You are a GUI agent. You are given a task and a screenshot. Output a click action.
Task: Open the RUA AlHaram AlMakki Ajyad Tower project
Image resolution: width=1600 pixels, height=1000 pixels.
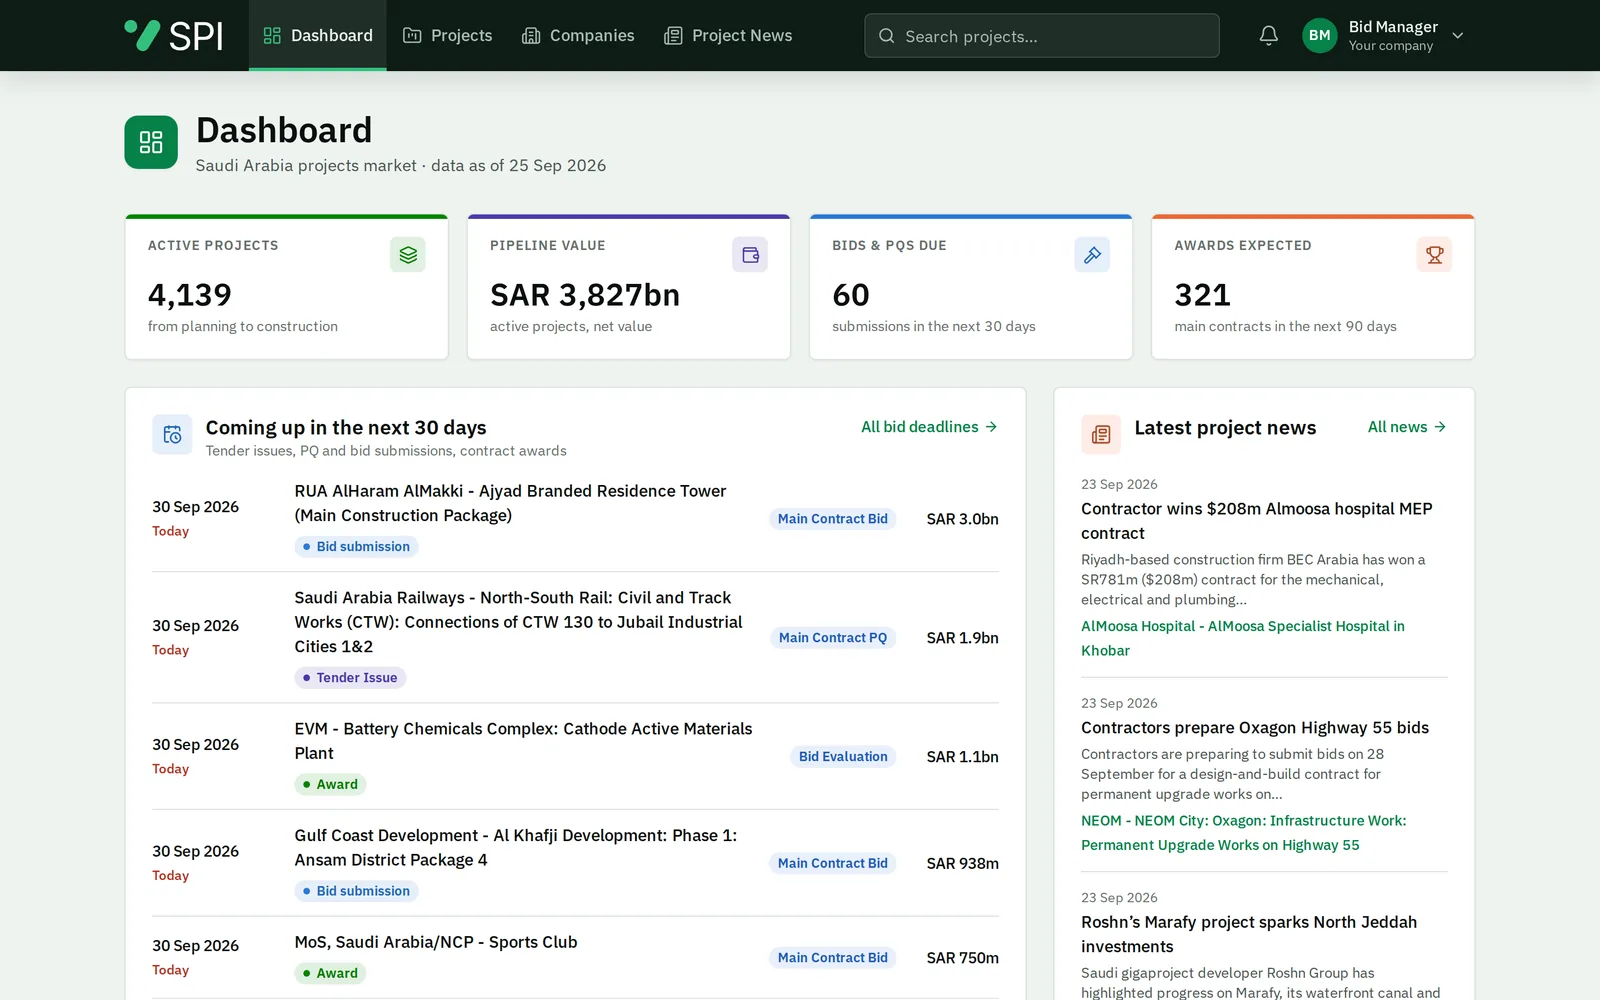click(x=510, y=503)
